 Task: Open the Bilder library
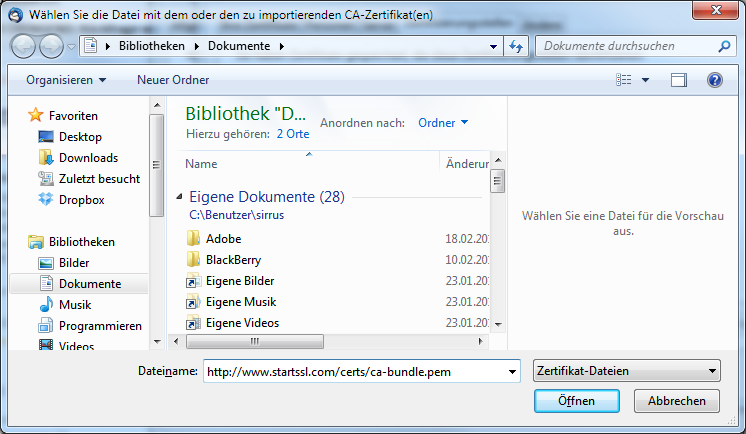(74, 263)
